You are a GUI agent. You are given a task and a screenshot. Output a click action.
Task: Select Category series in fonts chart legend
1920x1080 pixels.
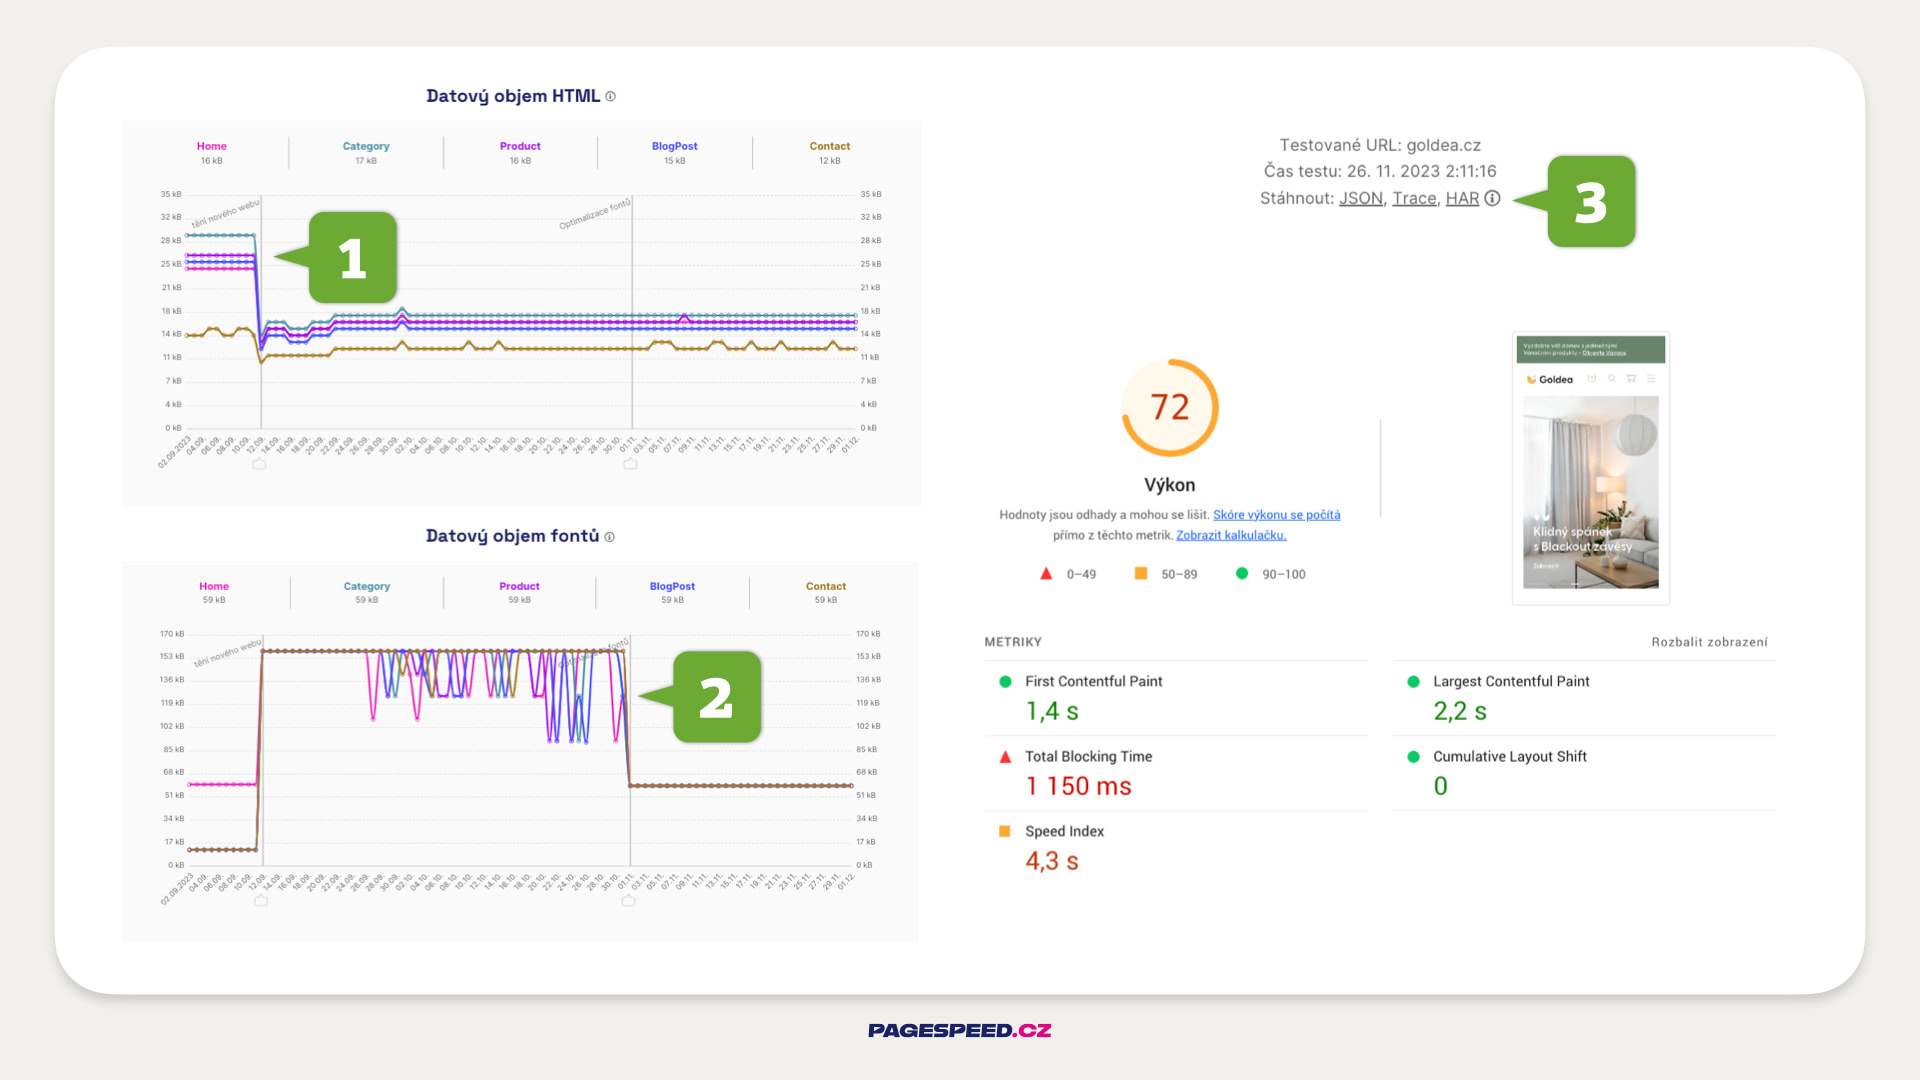tap(367, 592)
